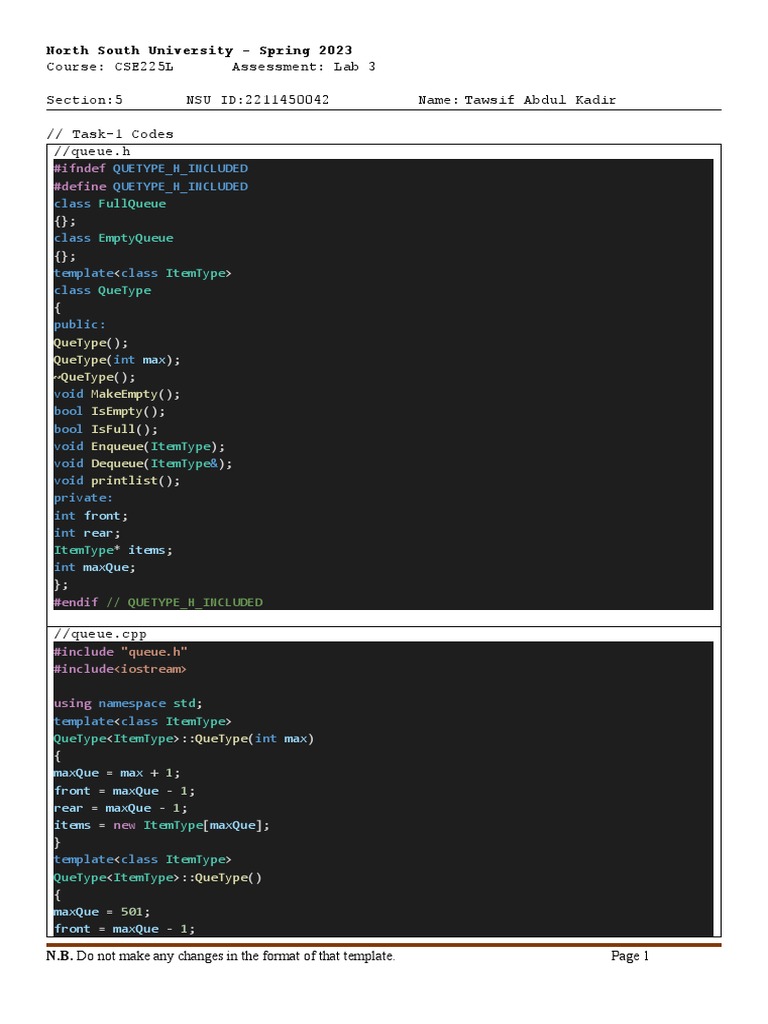This screenshot has width=768, height=1024.
Task: Click the '#define QUETYPE_H_INCLUDED' line
Action: tap(151, 186)
